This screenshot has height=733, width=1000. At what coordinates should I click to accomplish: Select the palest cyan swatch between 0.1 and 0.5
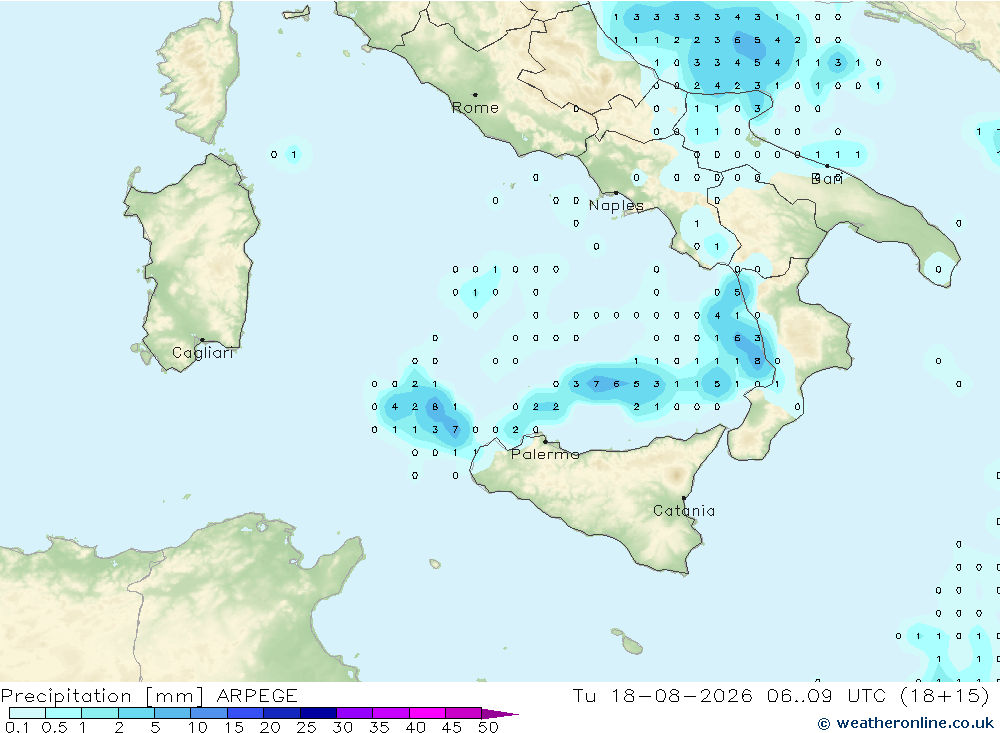click(x=27, y=713)
